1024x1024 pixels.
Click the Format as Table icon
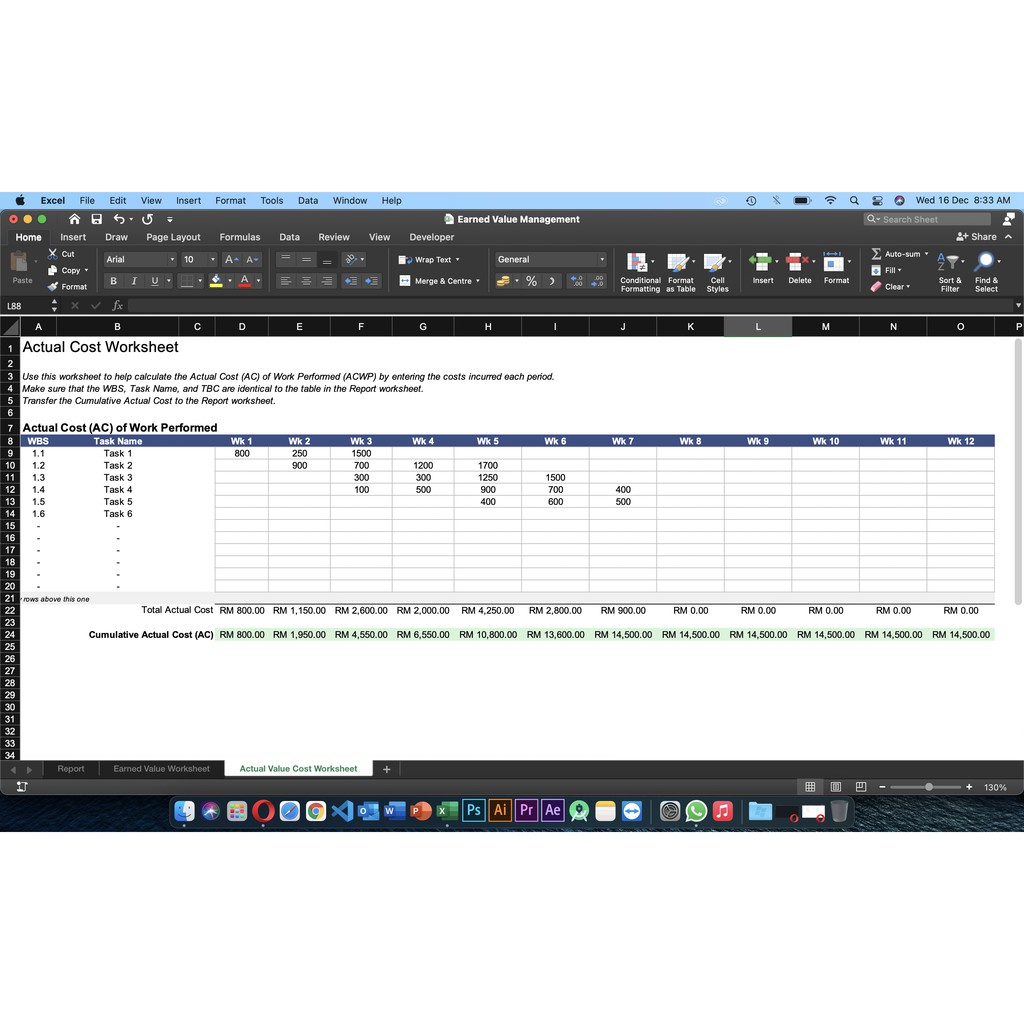point(678,263)
